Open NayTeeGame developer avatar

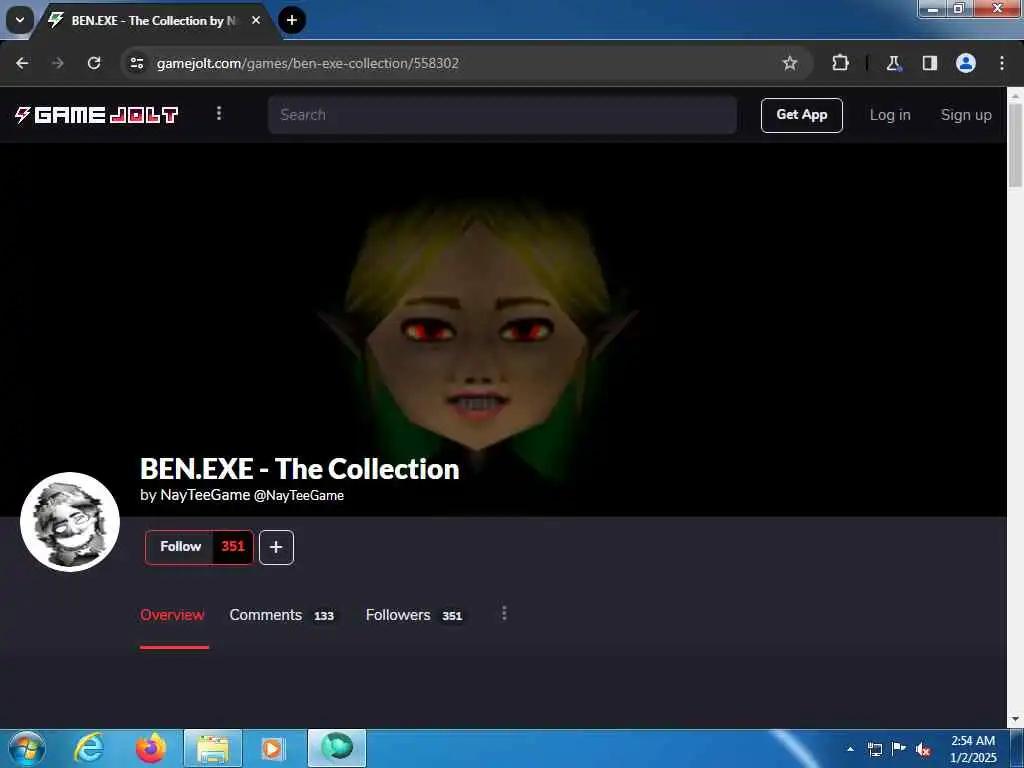[x=70, y=522]
